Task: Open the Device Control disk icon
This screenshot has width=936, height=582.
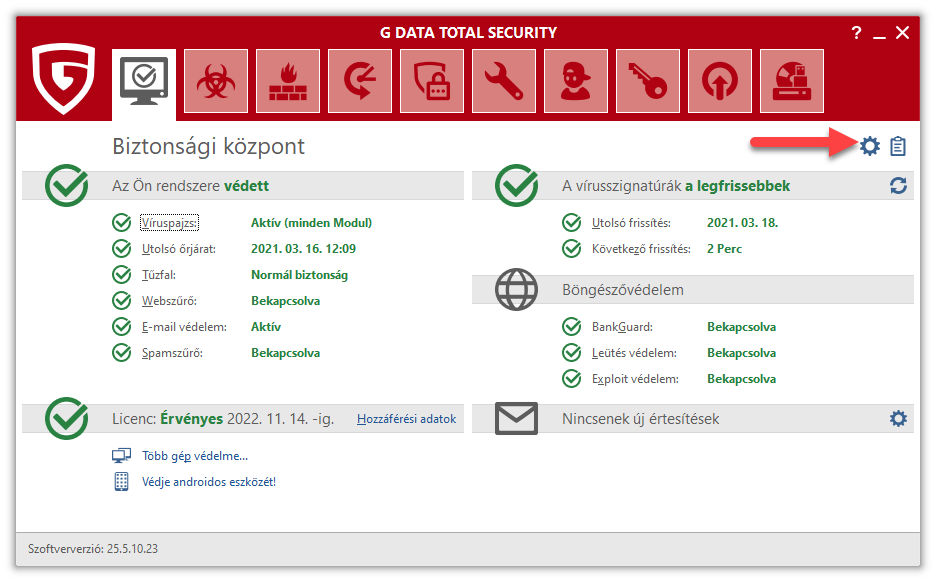Action: click(792, 81)
